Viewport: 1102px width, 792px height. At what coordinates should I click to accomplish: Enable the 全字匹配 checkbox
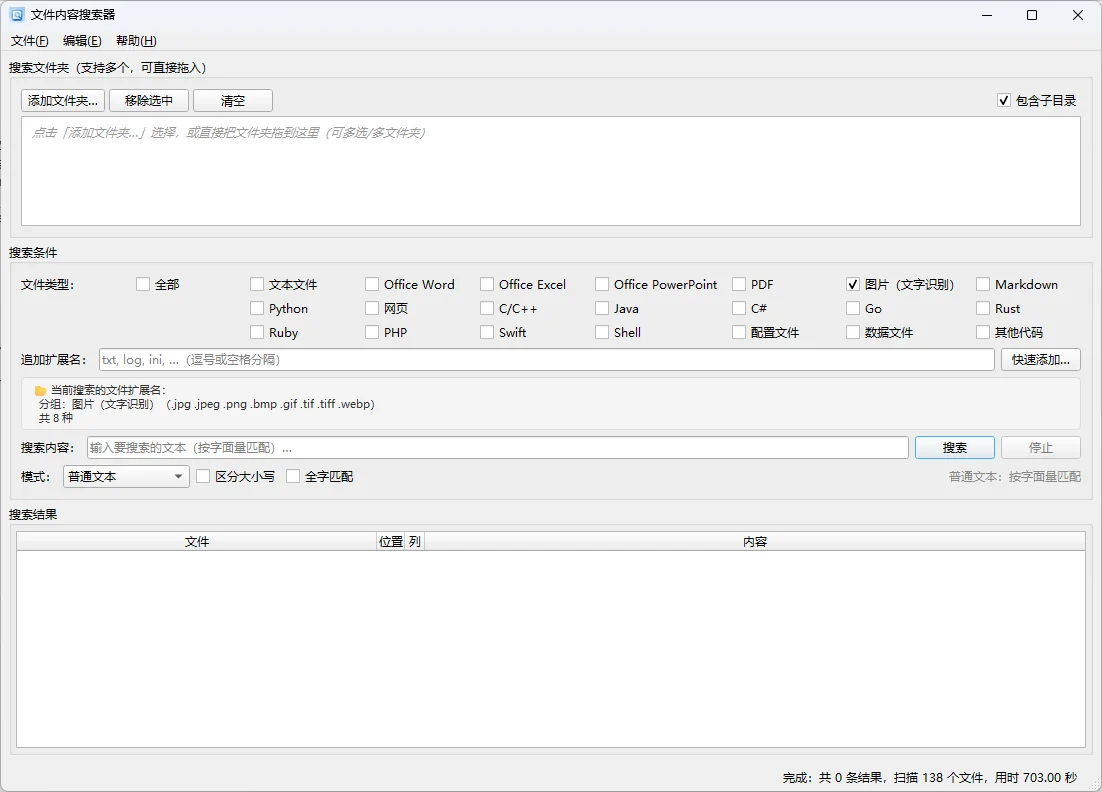pyautogui.click(x=293, y=476)
